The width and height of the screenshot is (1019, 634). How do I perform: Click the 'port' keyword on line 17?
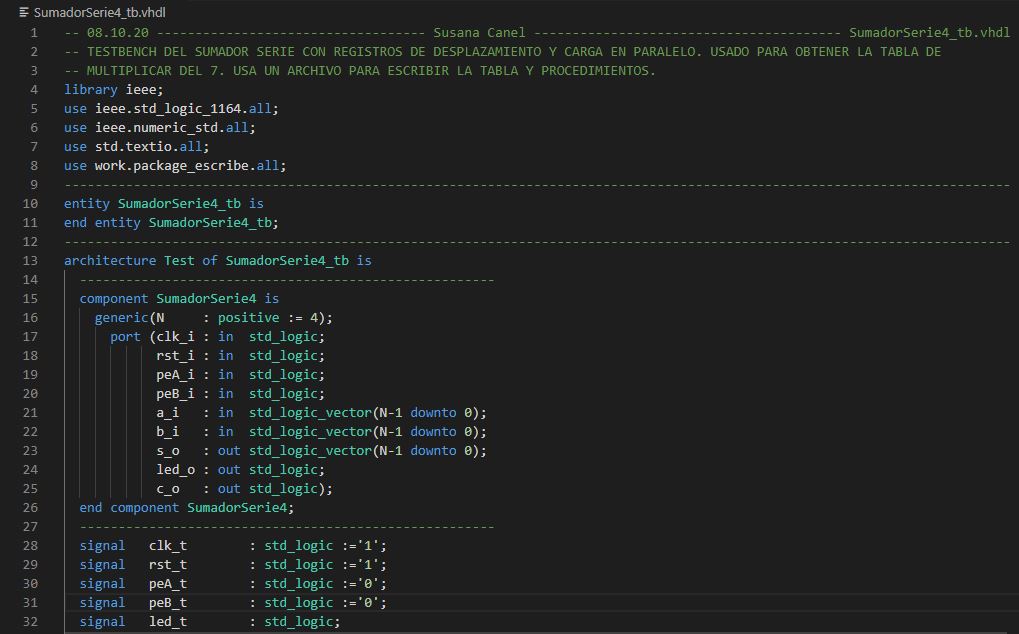[x=125, y=336]
